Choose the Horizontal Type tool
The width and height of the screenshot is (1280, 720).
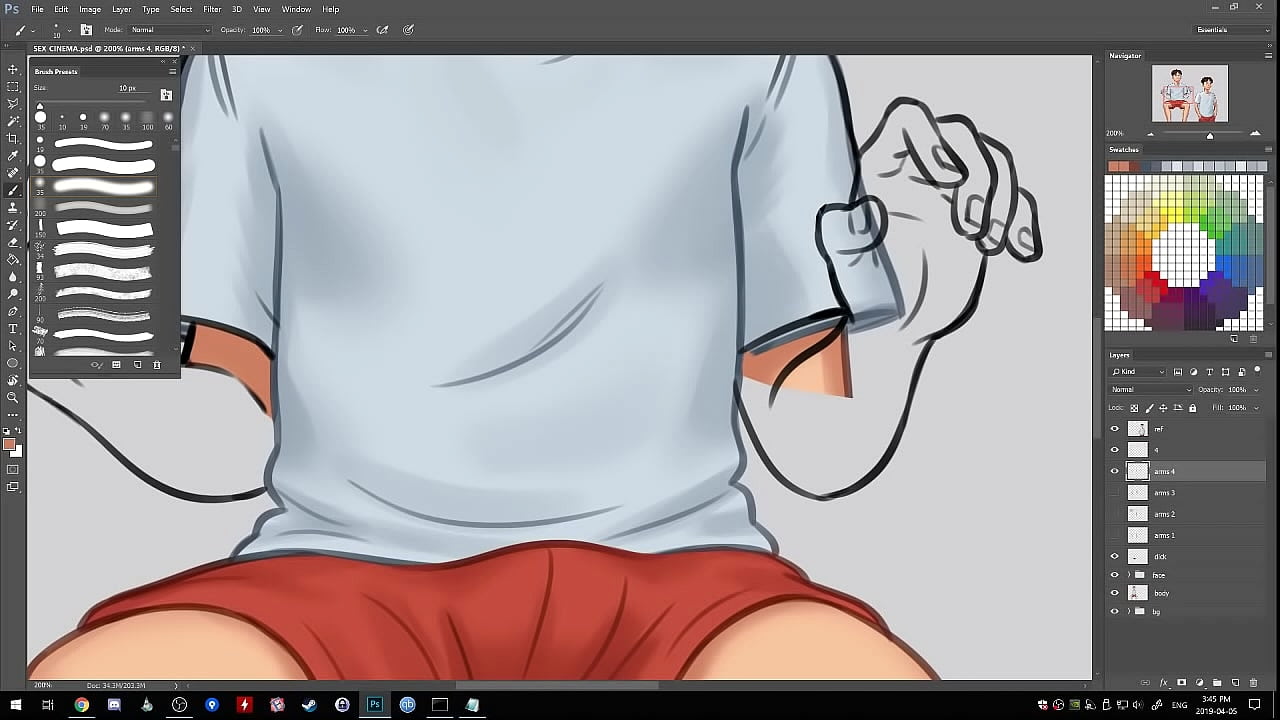13,328
